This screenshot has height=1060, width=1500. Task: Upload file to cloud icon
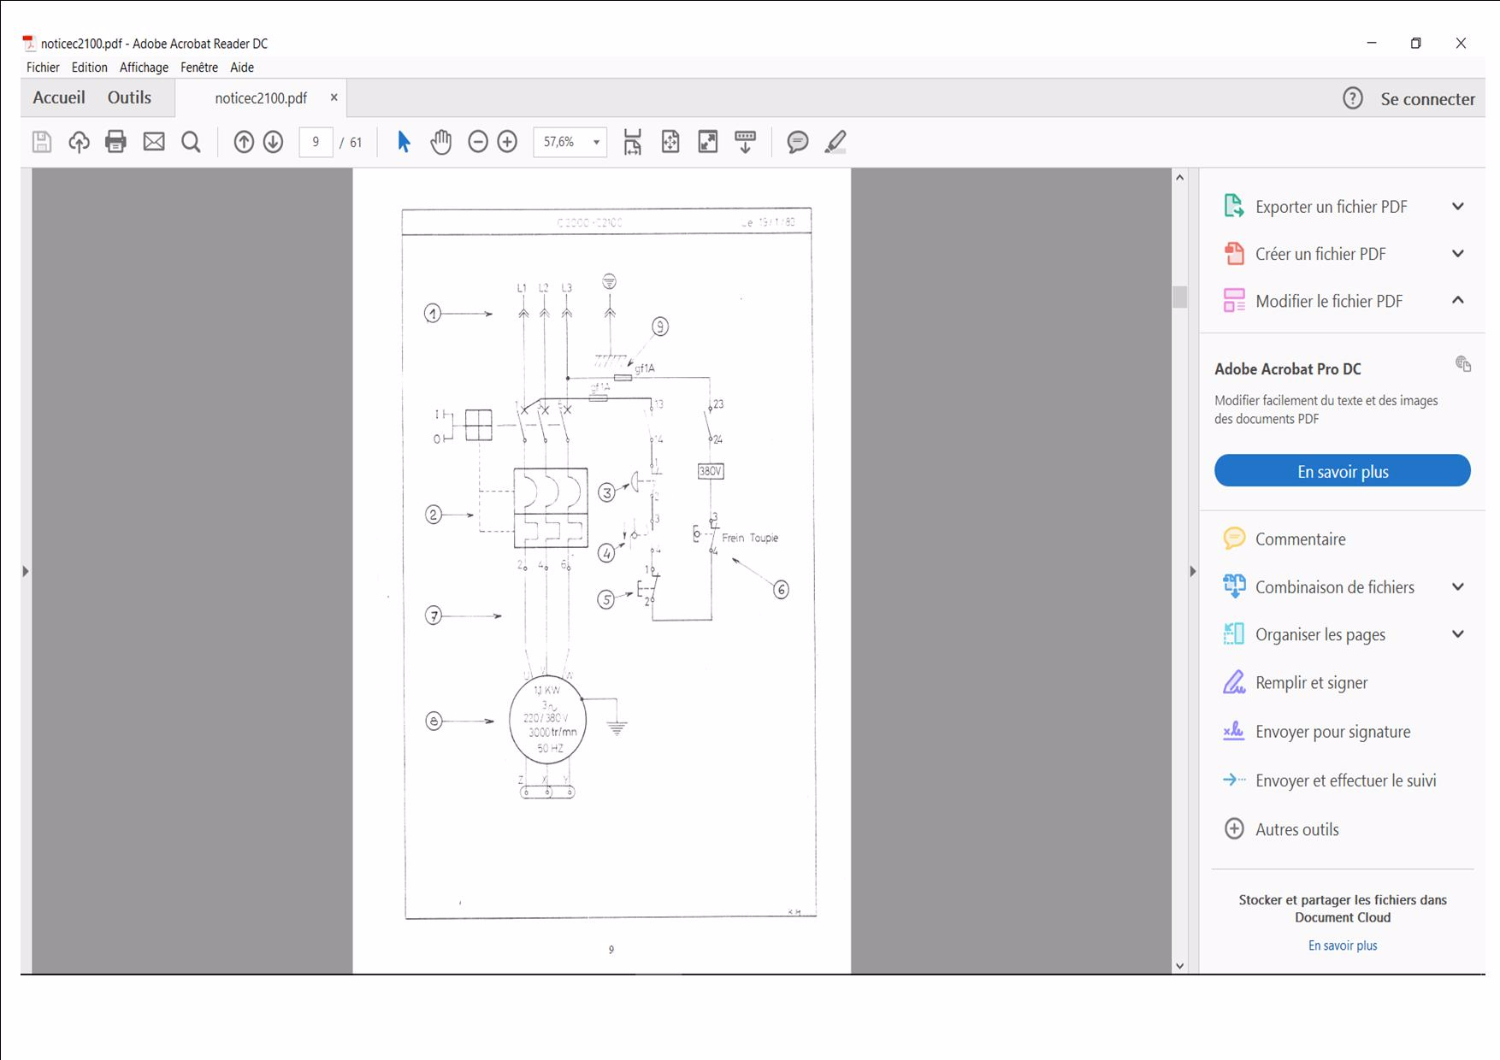tap(79, 142)
